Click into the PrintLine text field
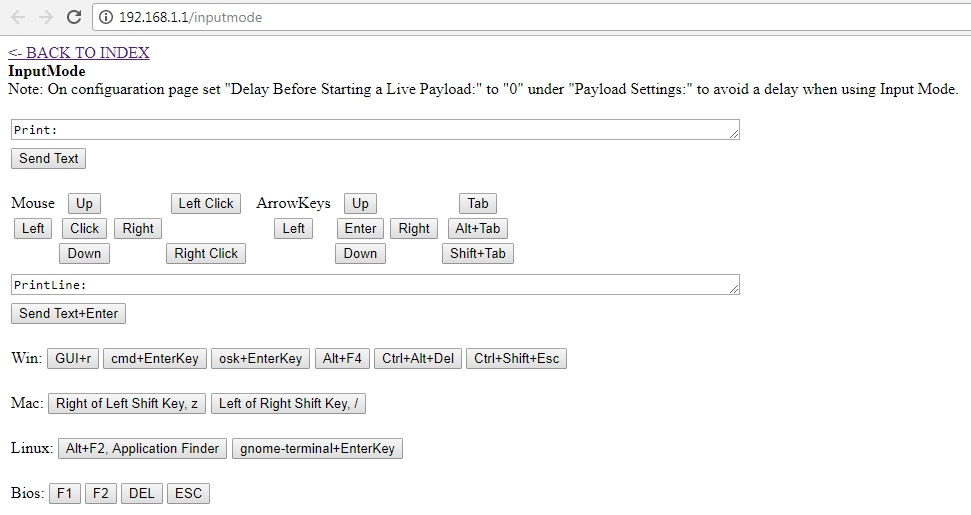 tap(375, 285)
